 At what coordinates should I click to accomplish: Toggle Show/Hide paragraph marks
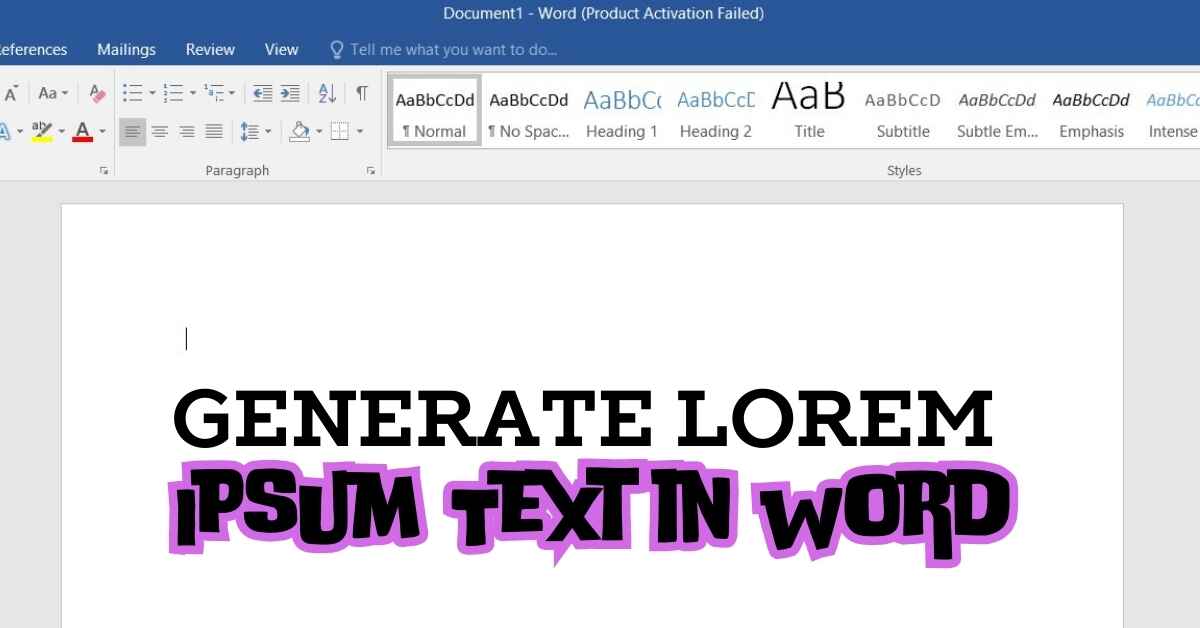click(x=362, y=94)
